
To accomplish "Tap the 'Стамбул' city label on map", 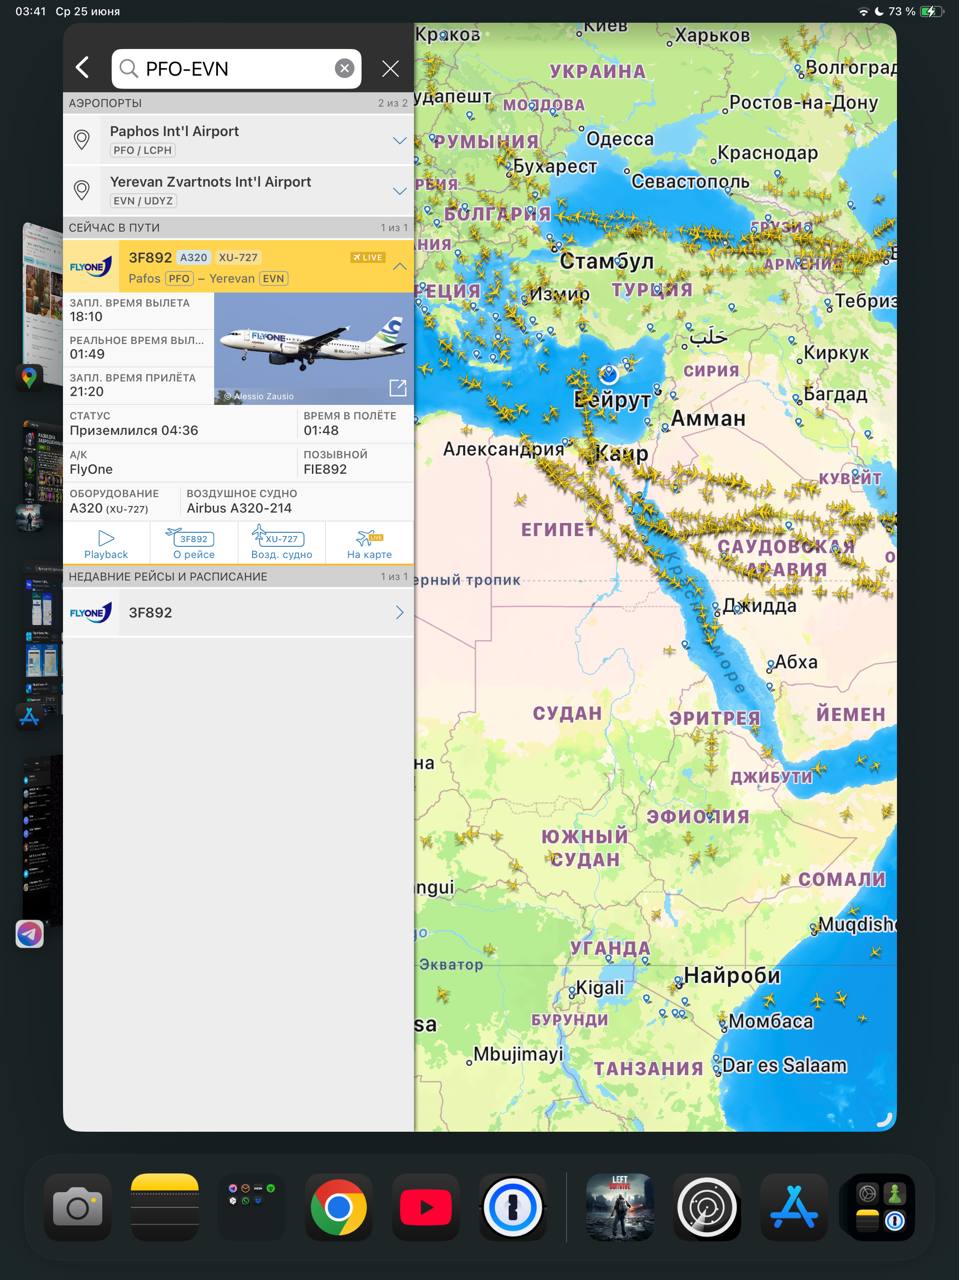I will point(607,261).
